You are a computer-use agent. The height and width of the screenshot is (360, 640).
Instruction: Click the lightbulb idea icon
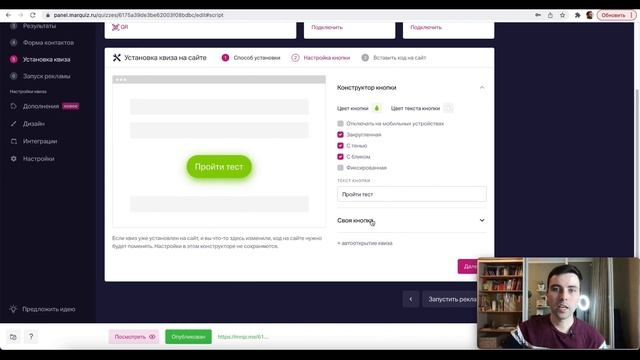pos(13,309)
